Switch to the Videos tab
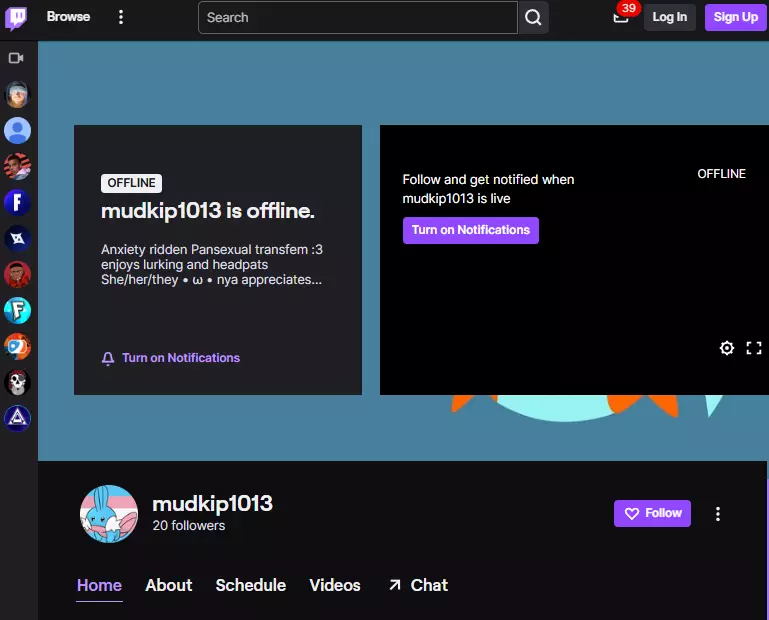 coord(335,585)
